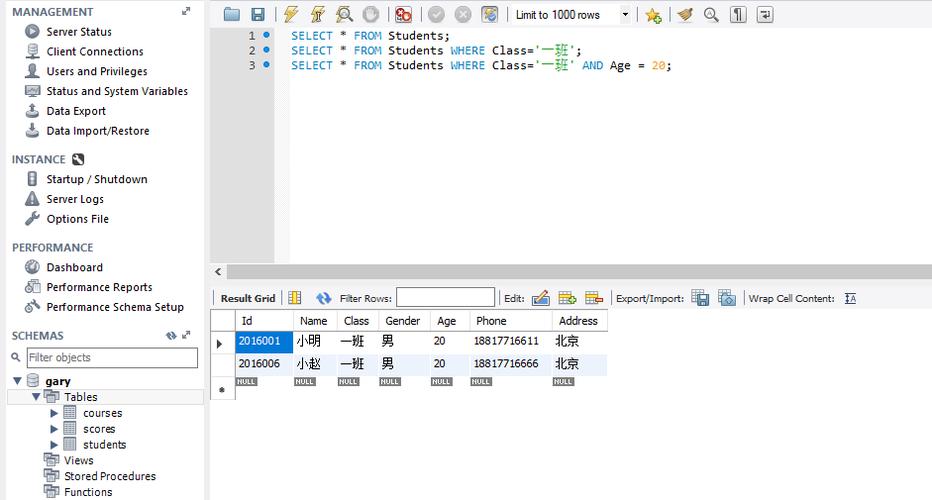The height and width of the screenshot is (500, 932).
Task: Sort by Id column header
Action: (x=265, y=321)
